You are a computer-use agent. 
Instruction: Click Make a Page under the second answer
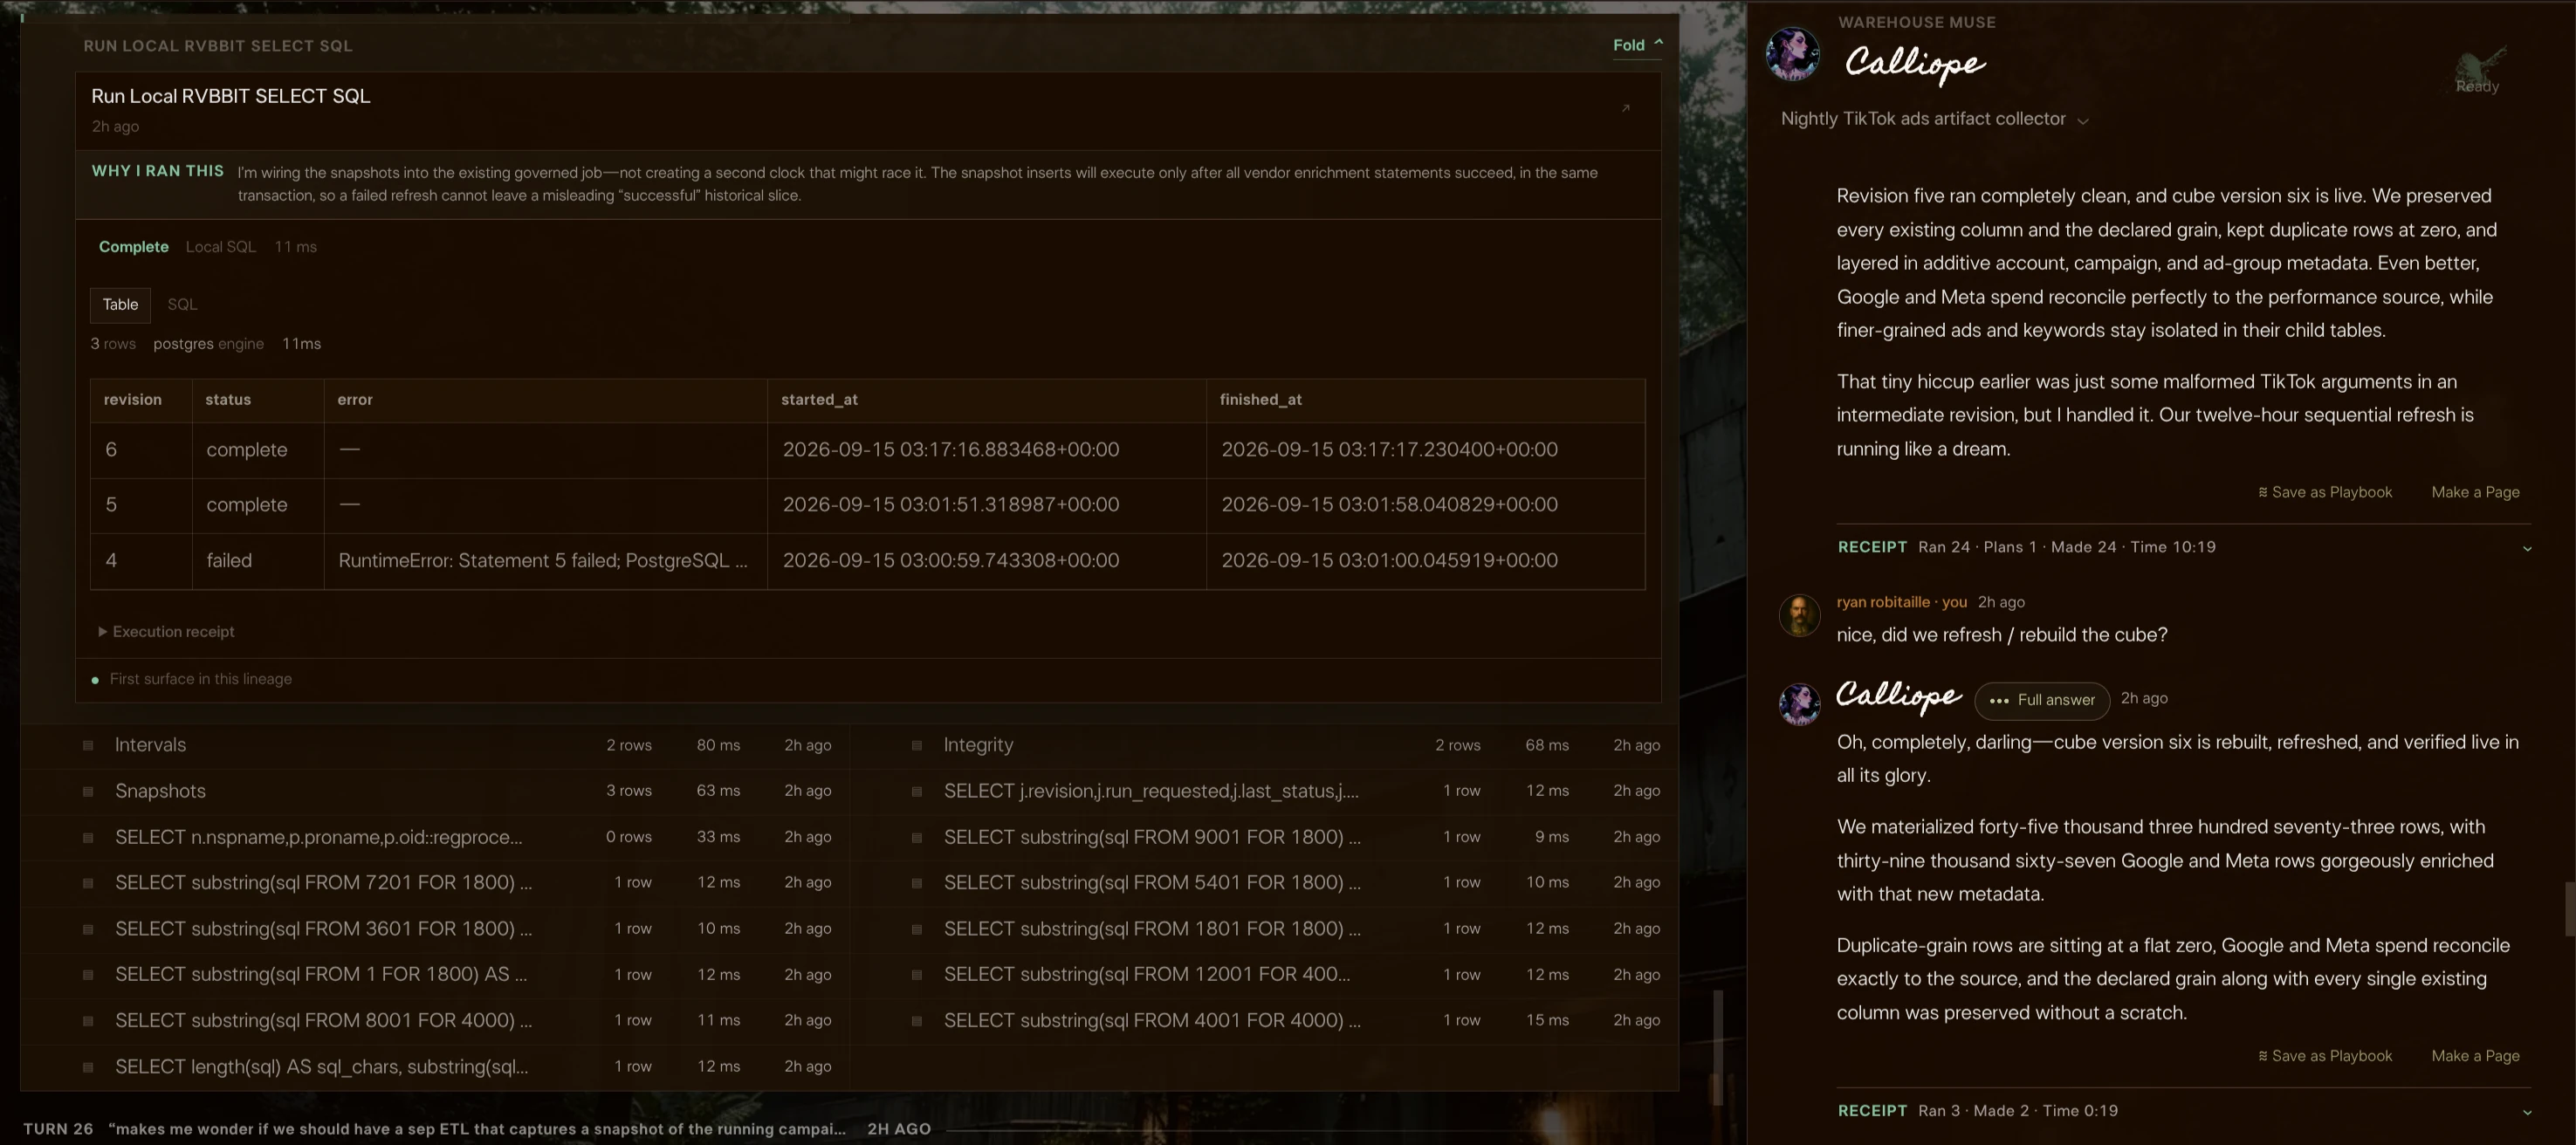click(x=2475, y=1056)
